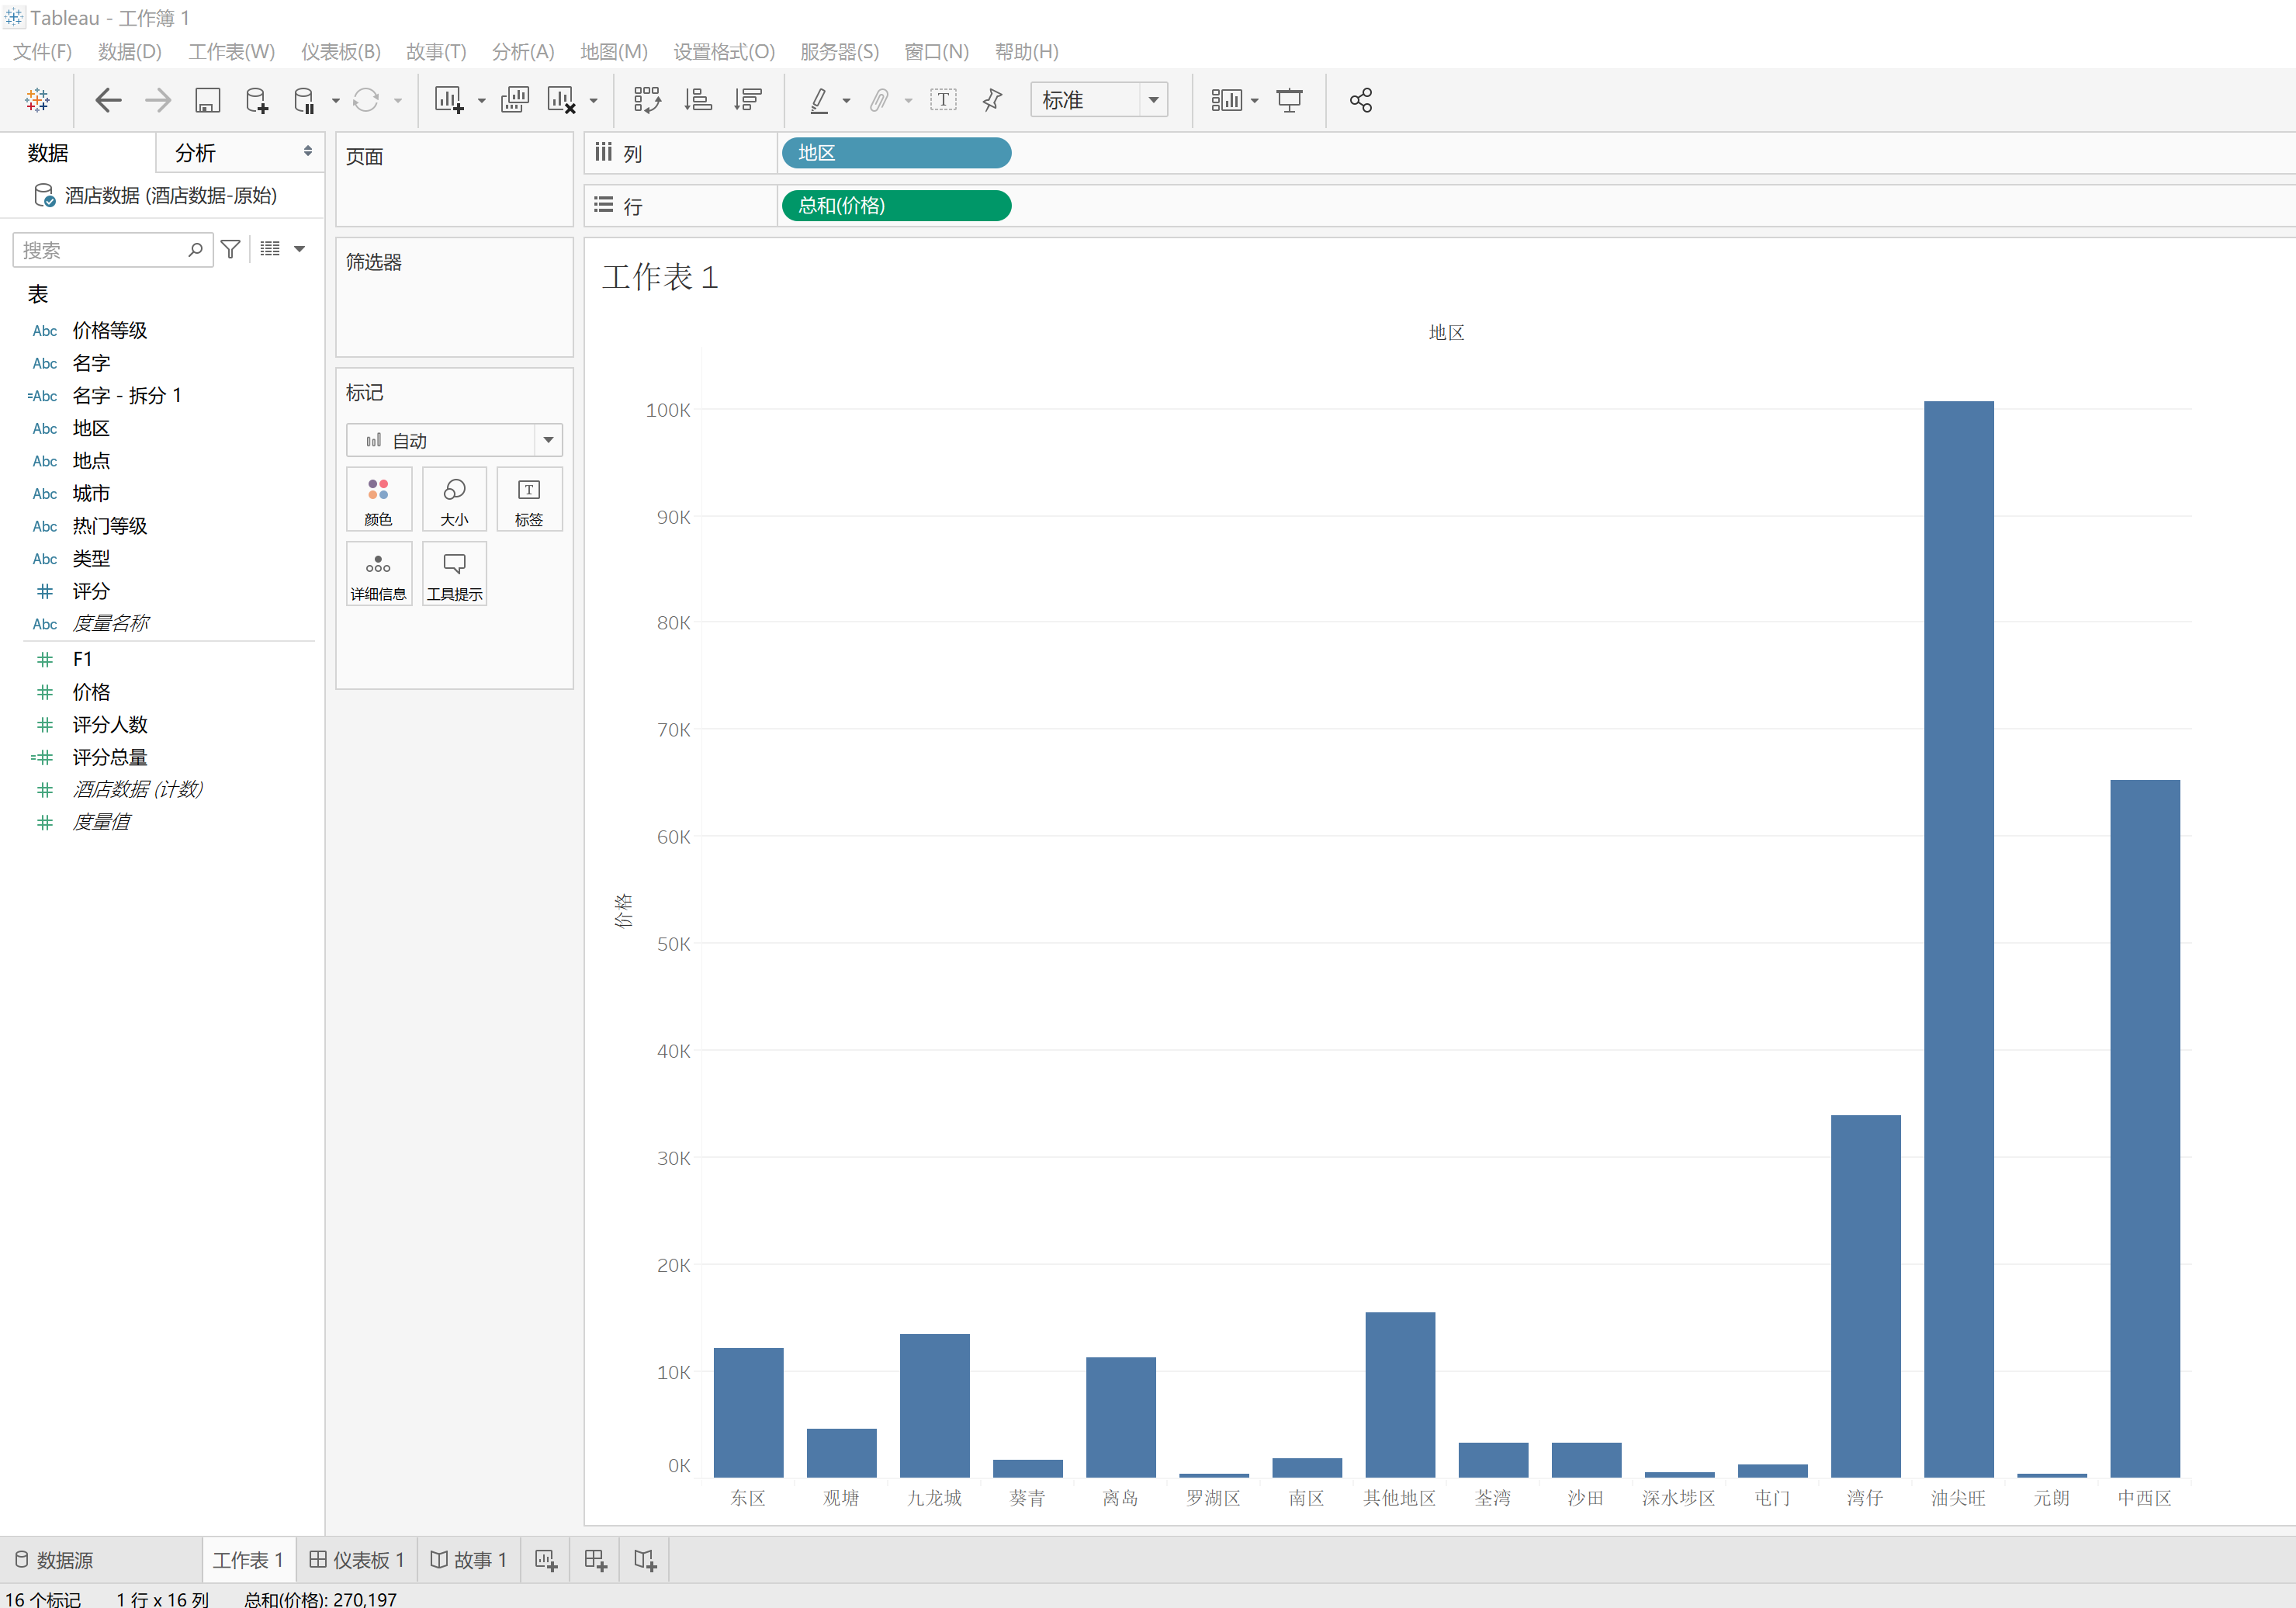This screenshot has height=1608, width=2296.
Task: Click the redo forward arrow
Action: (x=158, y=100)
